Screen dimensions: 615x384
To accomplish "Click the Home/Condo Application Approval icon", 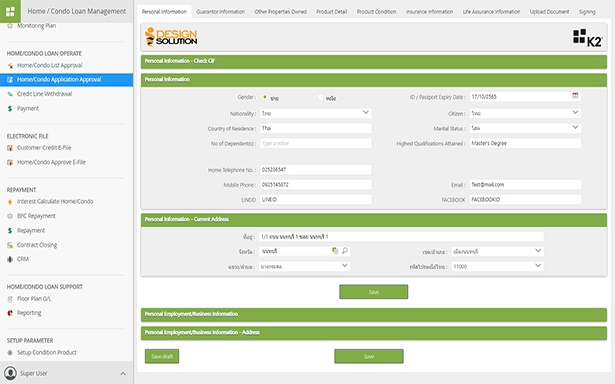I will [10, 80].
